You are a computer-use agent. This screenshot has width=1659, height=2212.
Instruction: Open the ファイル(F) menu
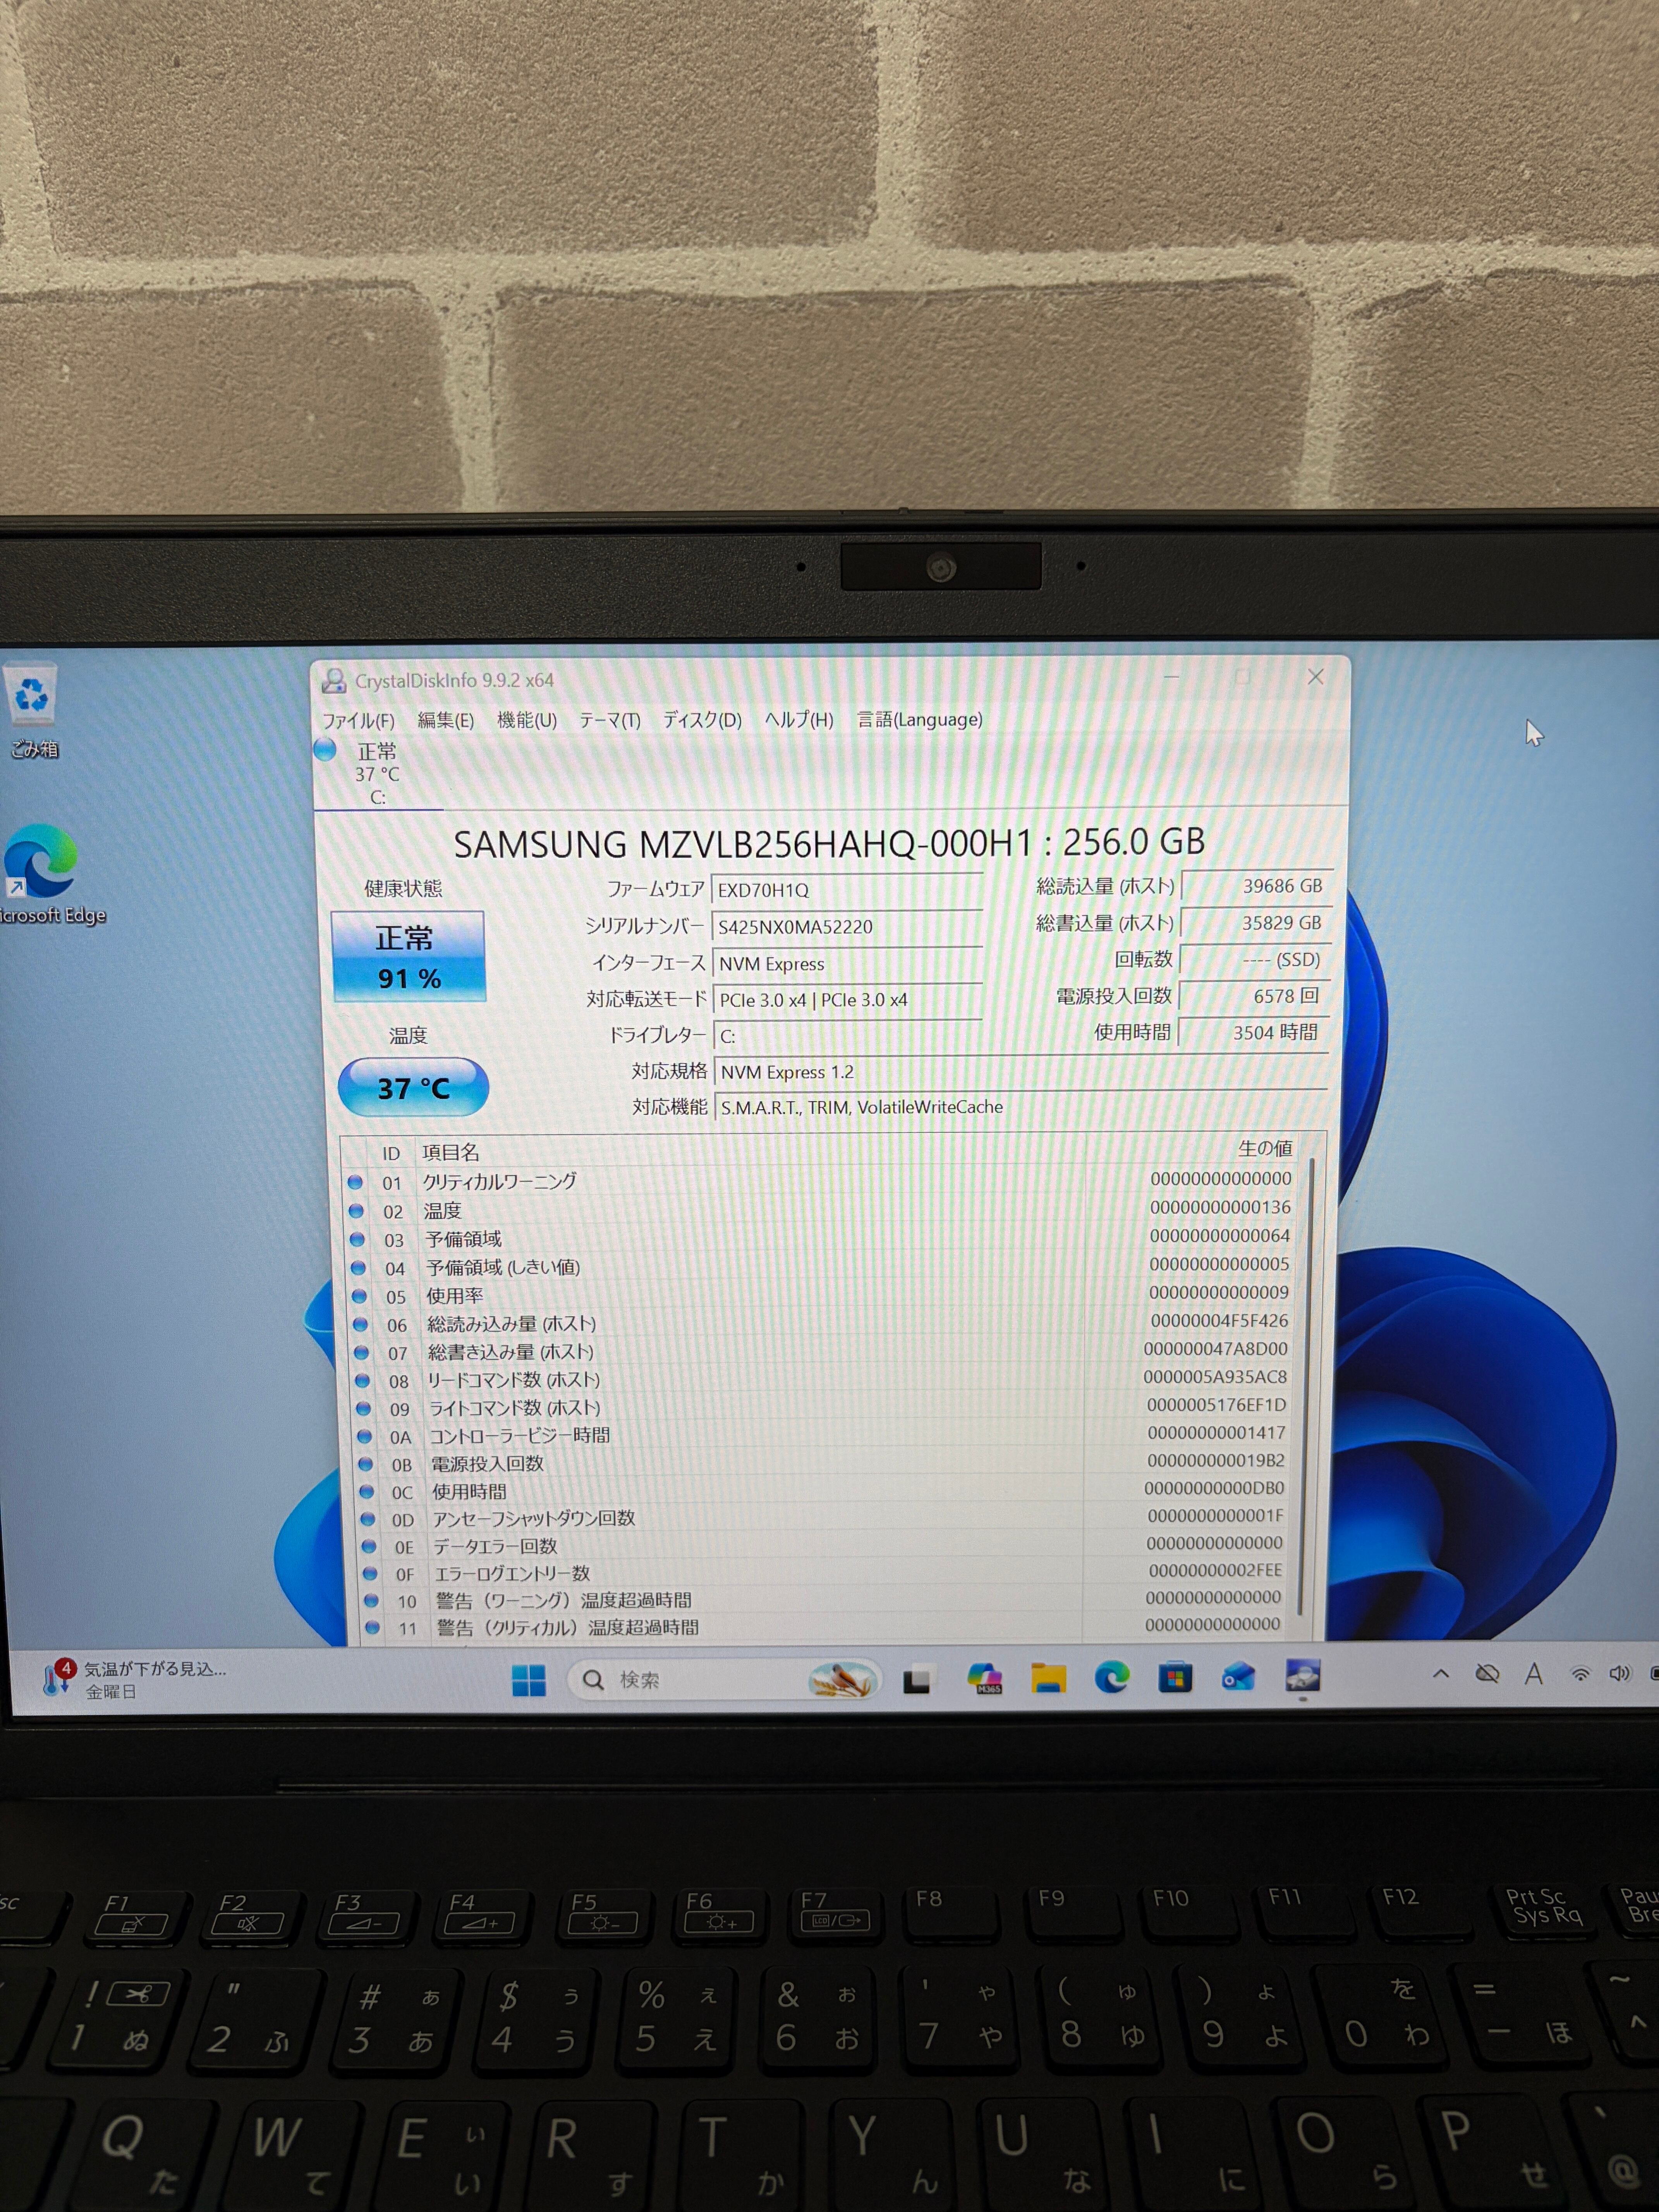point(358,720)
